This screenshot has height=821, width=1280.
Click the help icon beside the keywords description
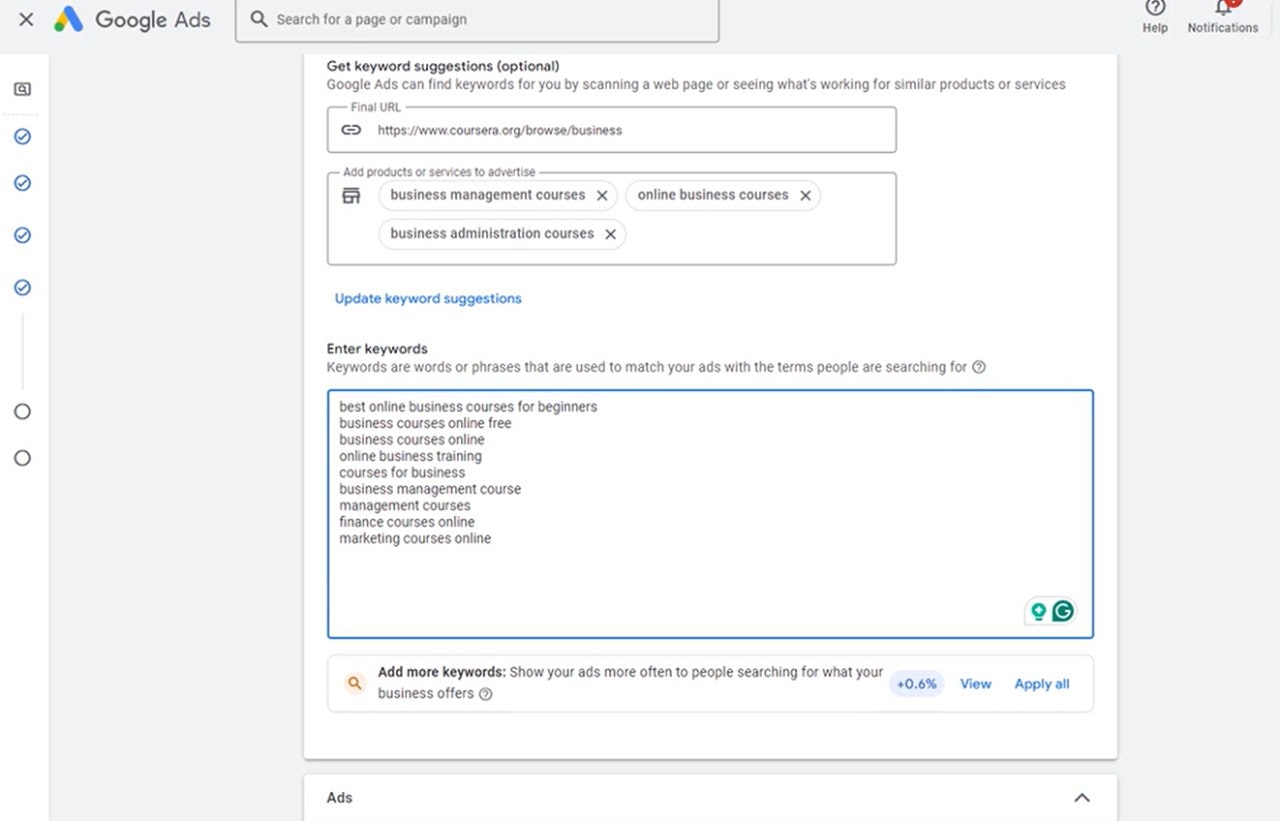(979, 367)
